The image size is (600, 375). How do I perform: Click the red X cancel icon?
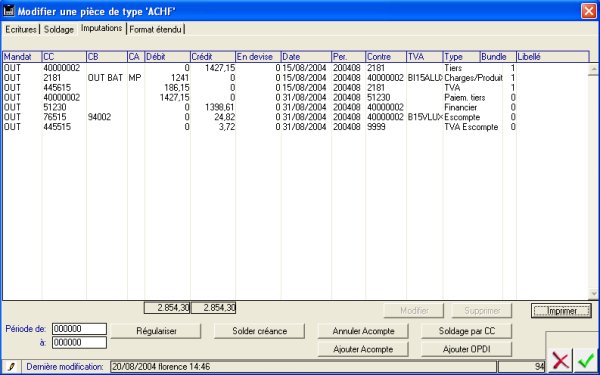click(561, 361)
